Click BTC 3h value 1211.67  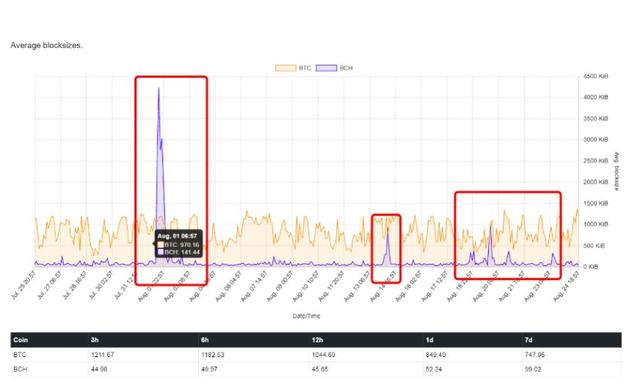[x=102, y=355]
